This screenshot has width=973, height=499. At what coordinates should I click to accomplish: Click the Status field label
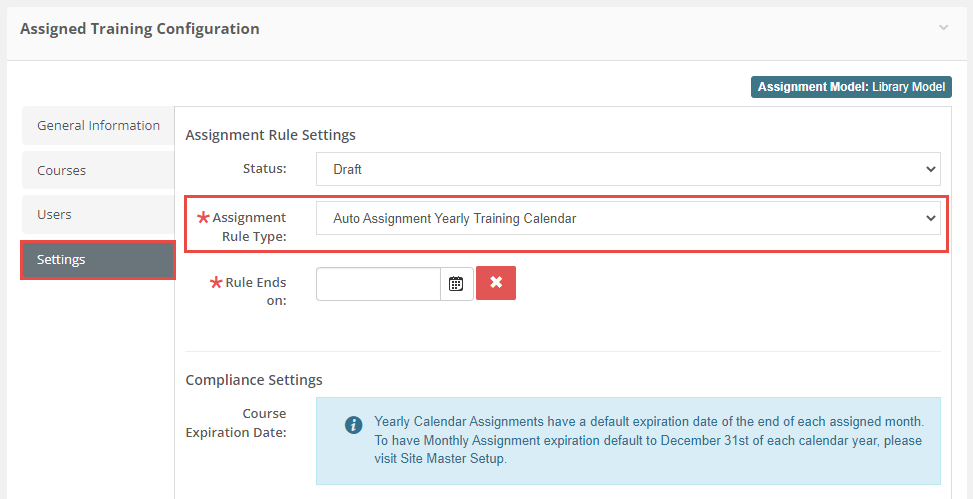(264, 169)
